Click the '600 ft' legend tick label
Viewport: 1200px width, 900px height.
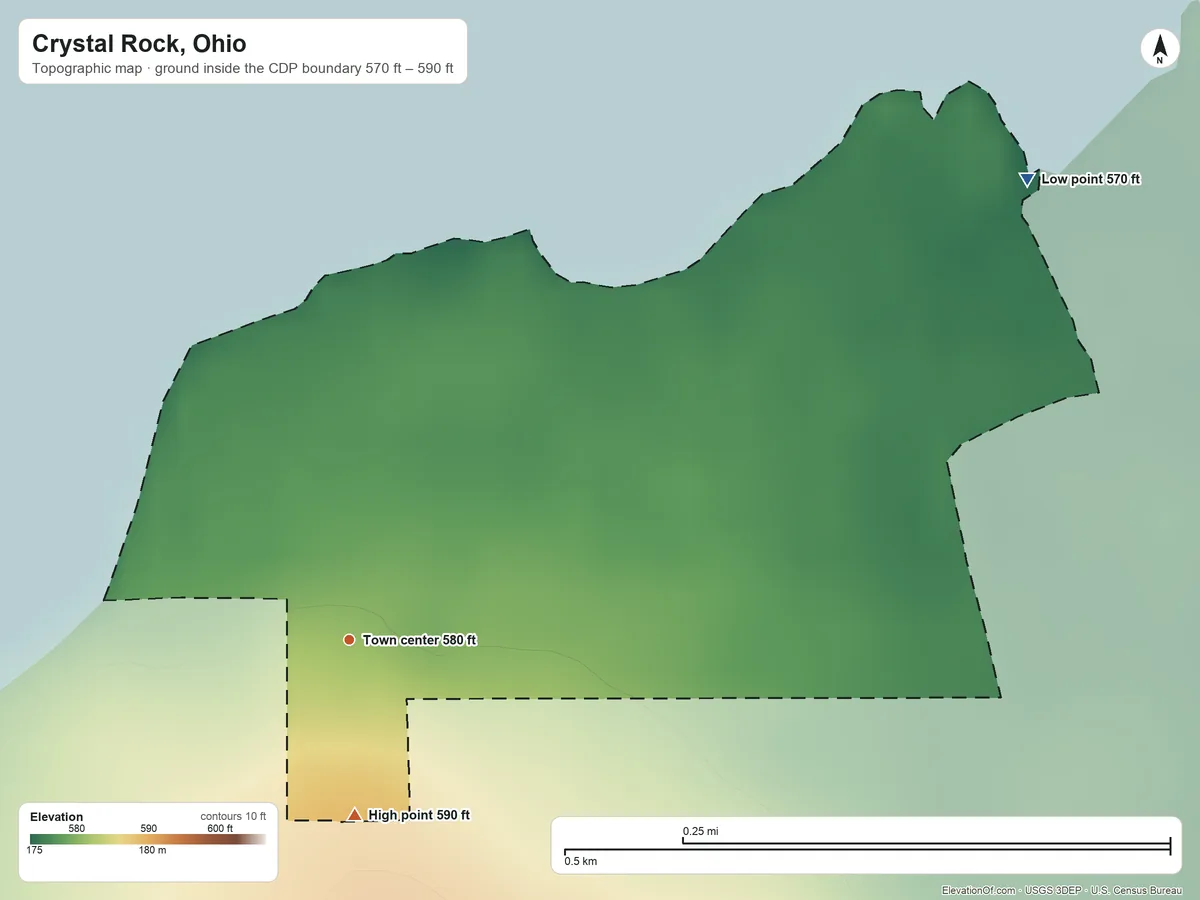point(220,828)
